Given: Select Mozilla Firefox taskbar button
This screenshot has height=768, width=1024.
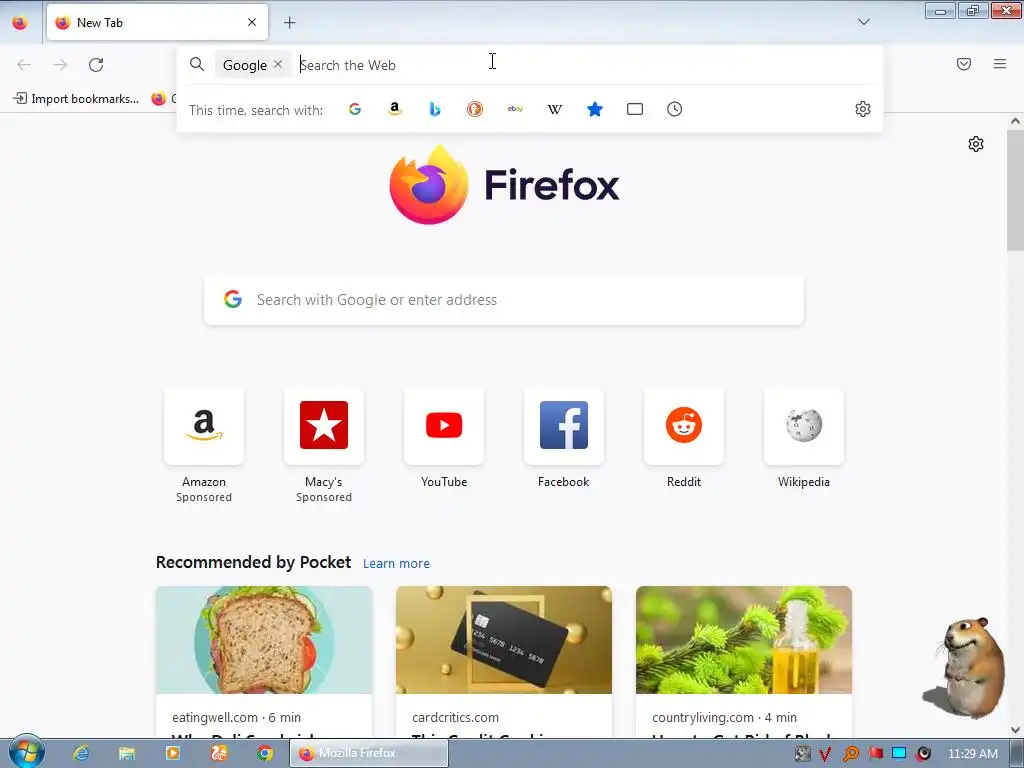Looking at the screenshot, I should click(369, 753).
